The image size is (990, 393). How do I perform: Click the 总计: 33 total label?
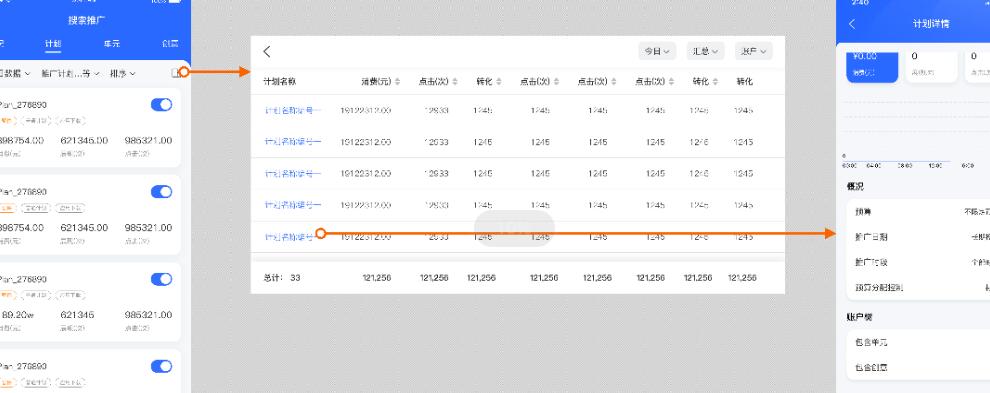282,277
